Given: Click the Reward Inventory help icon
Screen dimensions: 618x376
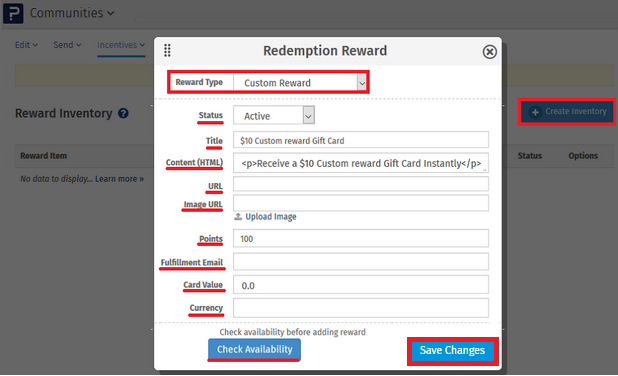Looking at the screenshot, I should click(x=123, y=114).
